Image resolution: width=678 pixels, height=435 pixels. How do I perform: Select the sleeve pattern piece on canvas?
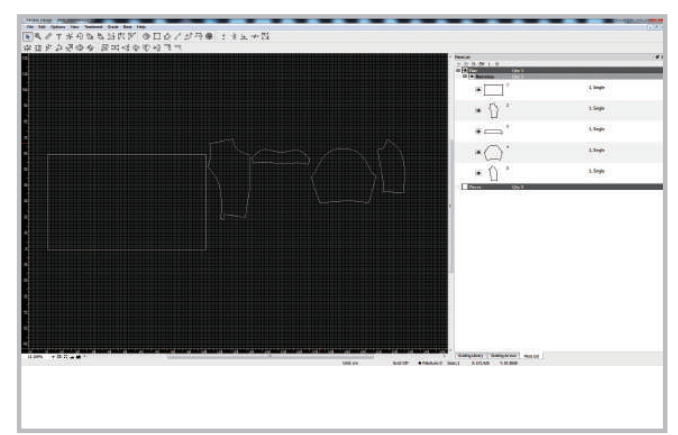[344, 176]
